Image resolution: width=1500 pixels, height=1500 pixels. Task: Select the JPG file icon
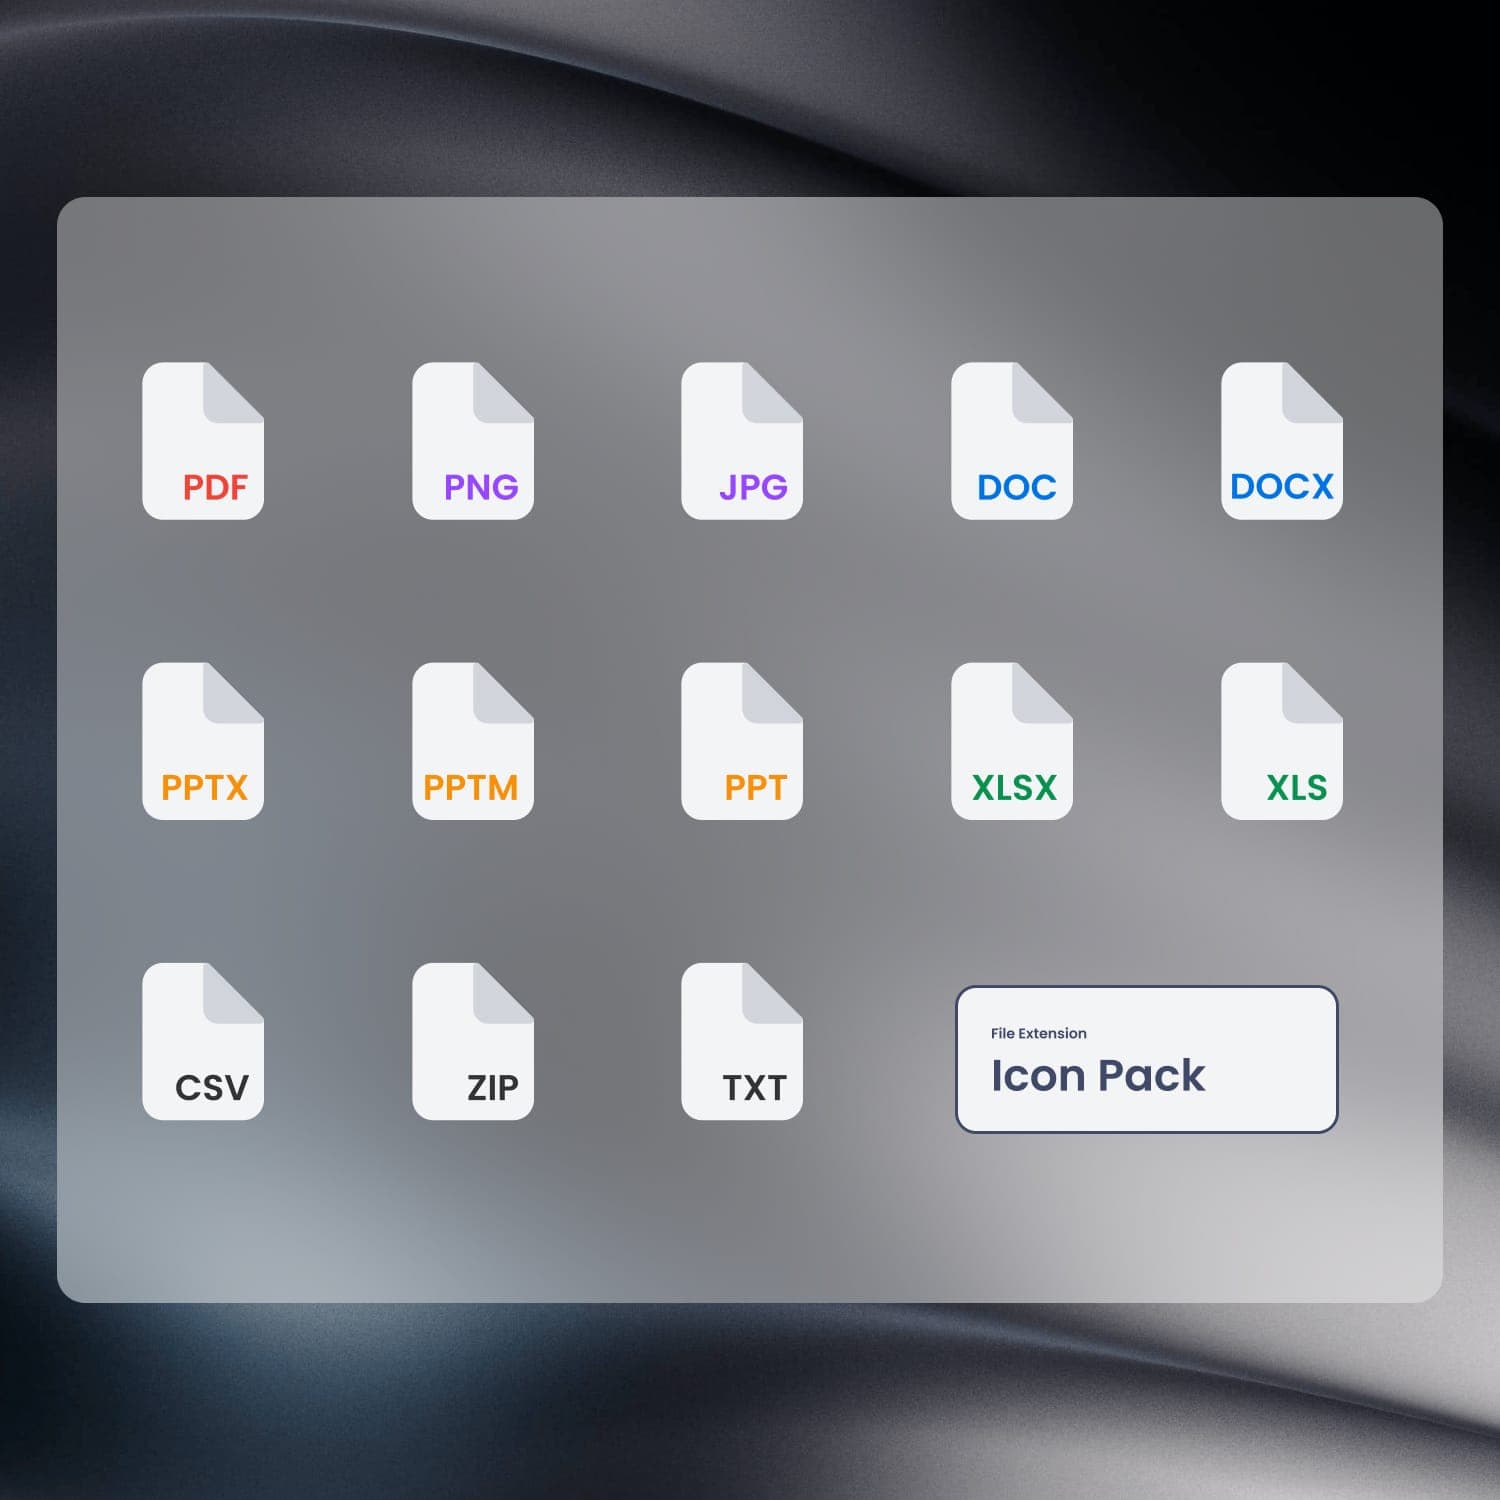742,440
